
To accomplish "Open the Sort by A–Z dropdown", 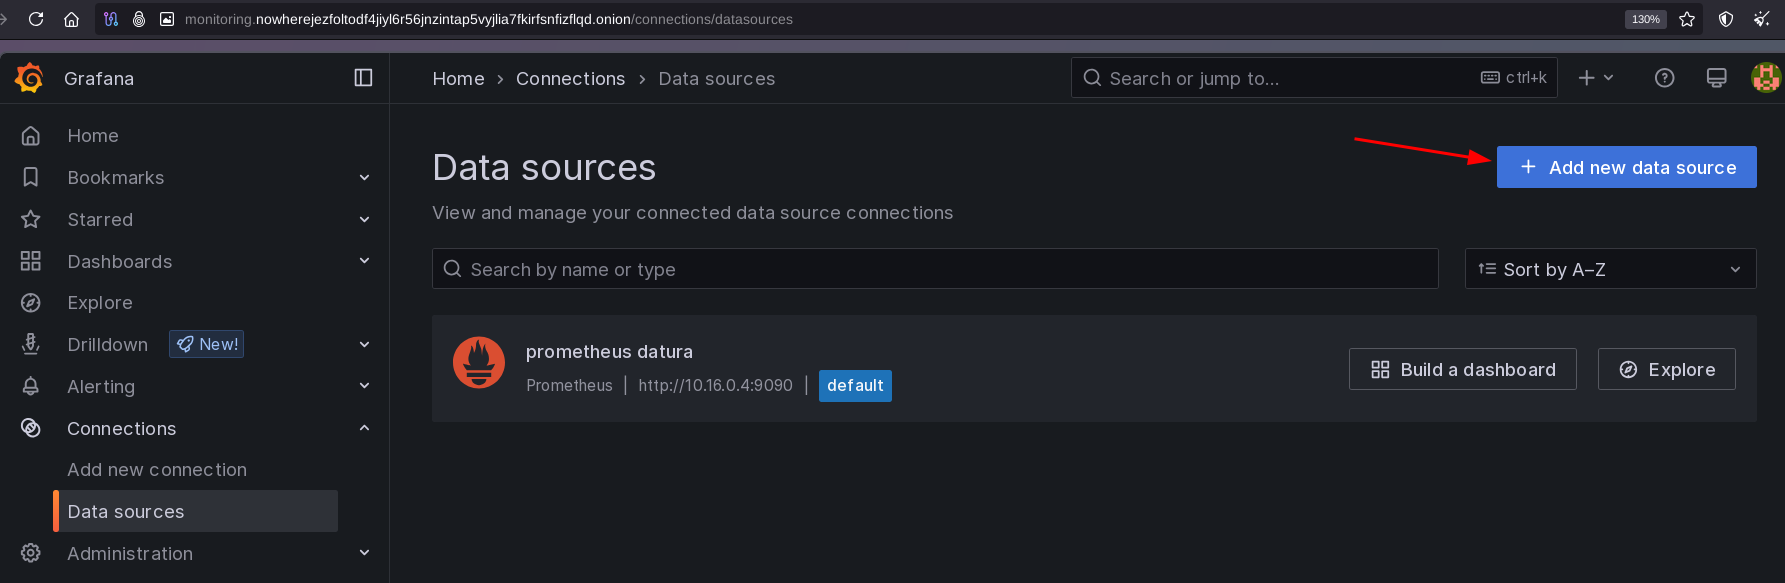I will coord(1610,269).
